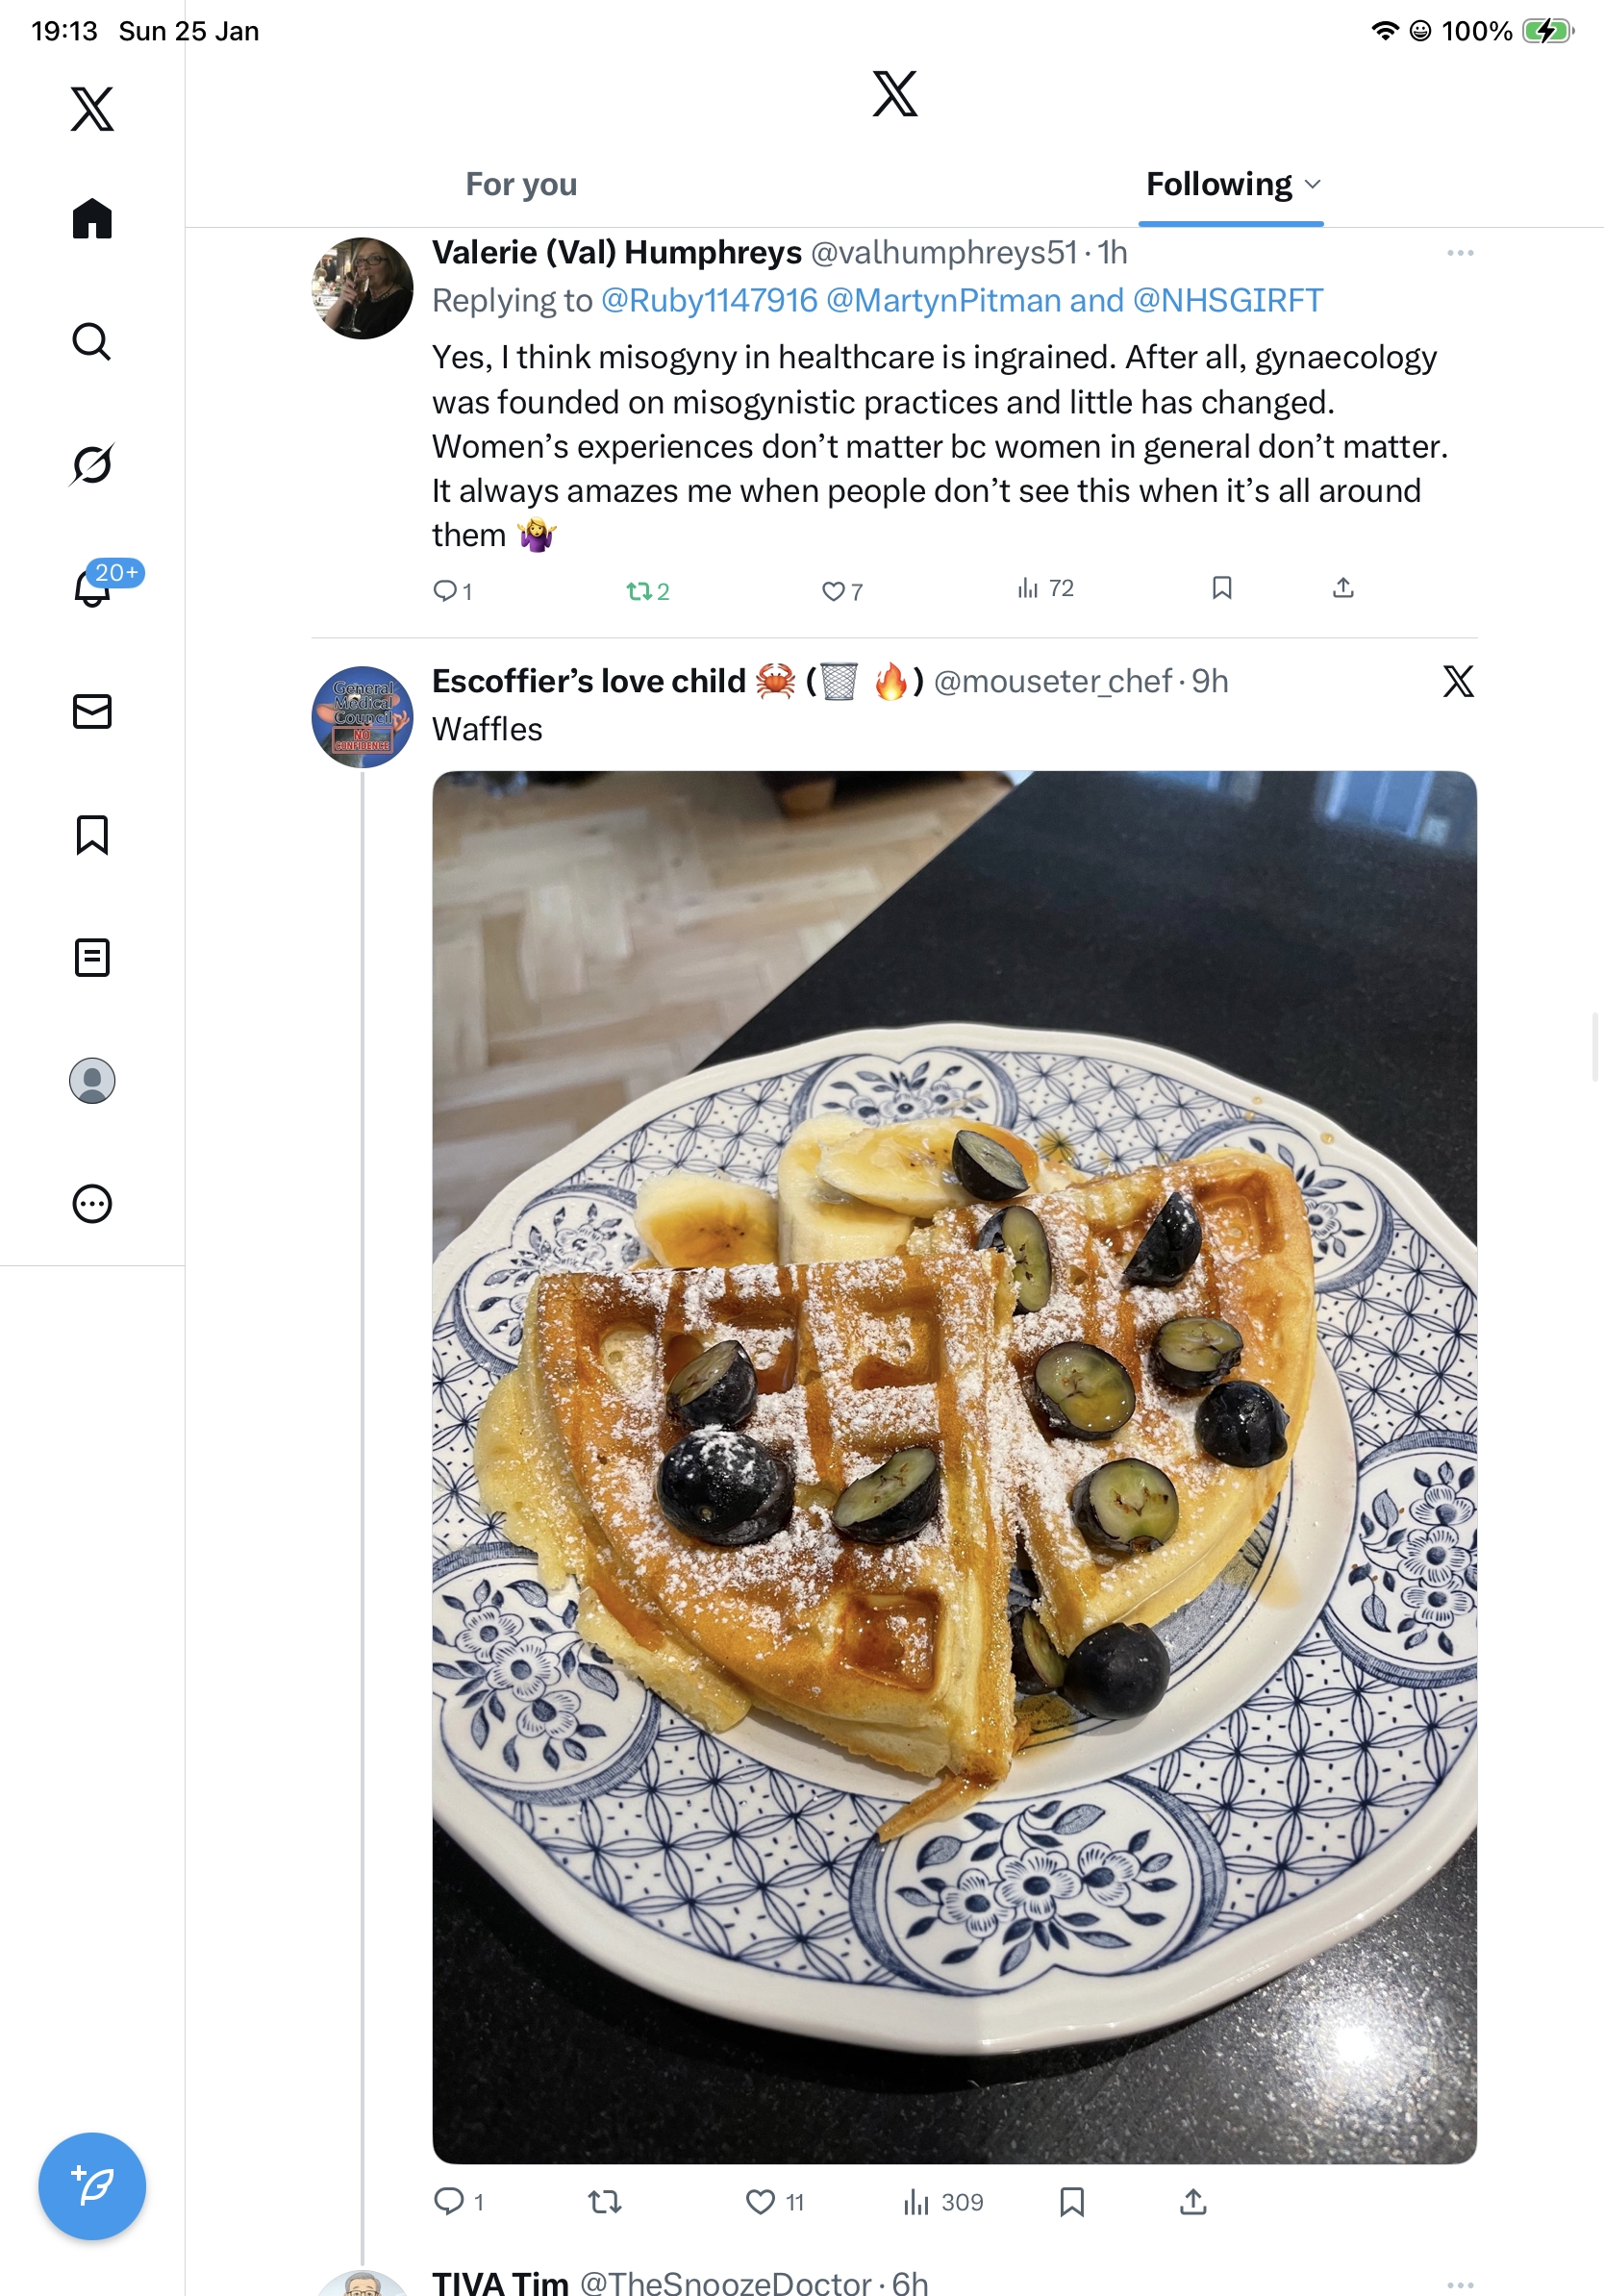1604x2296 pixels.
Task: Open @NHSGIRFT mention link
Action: point(1227,300)
